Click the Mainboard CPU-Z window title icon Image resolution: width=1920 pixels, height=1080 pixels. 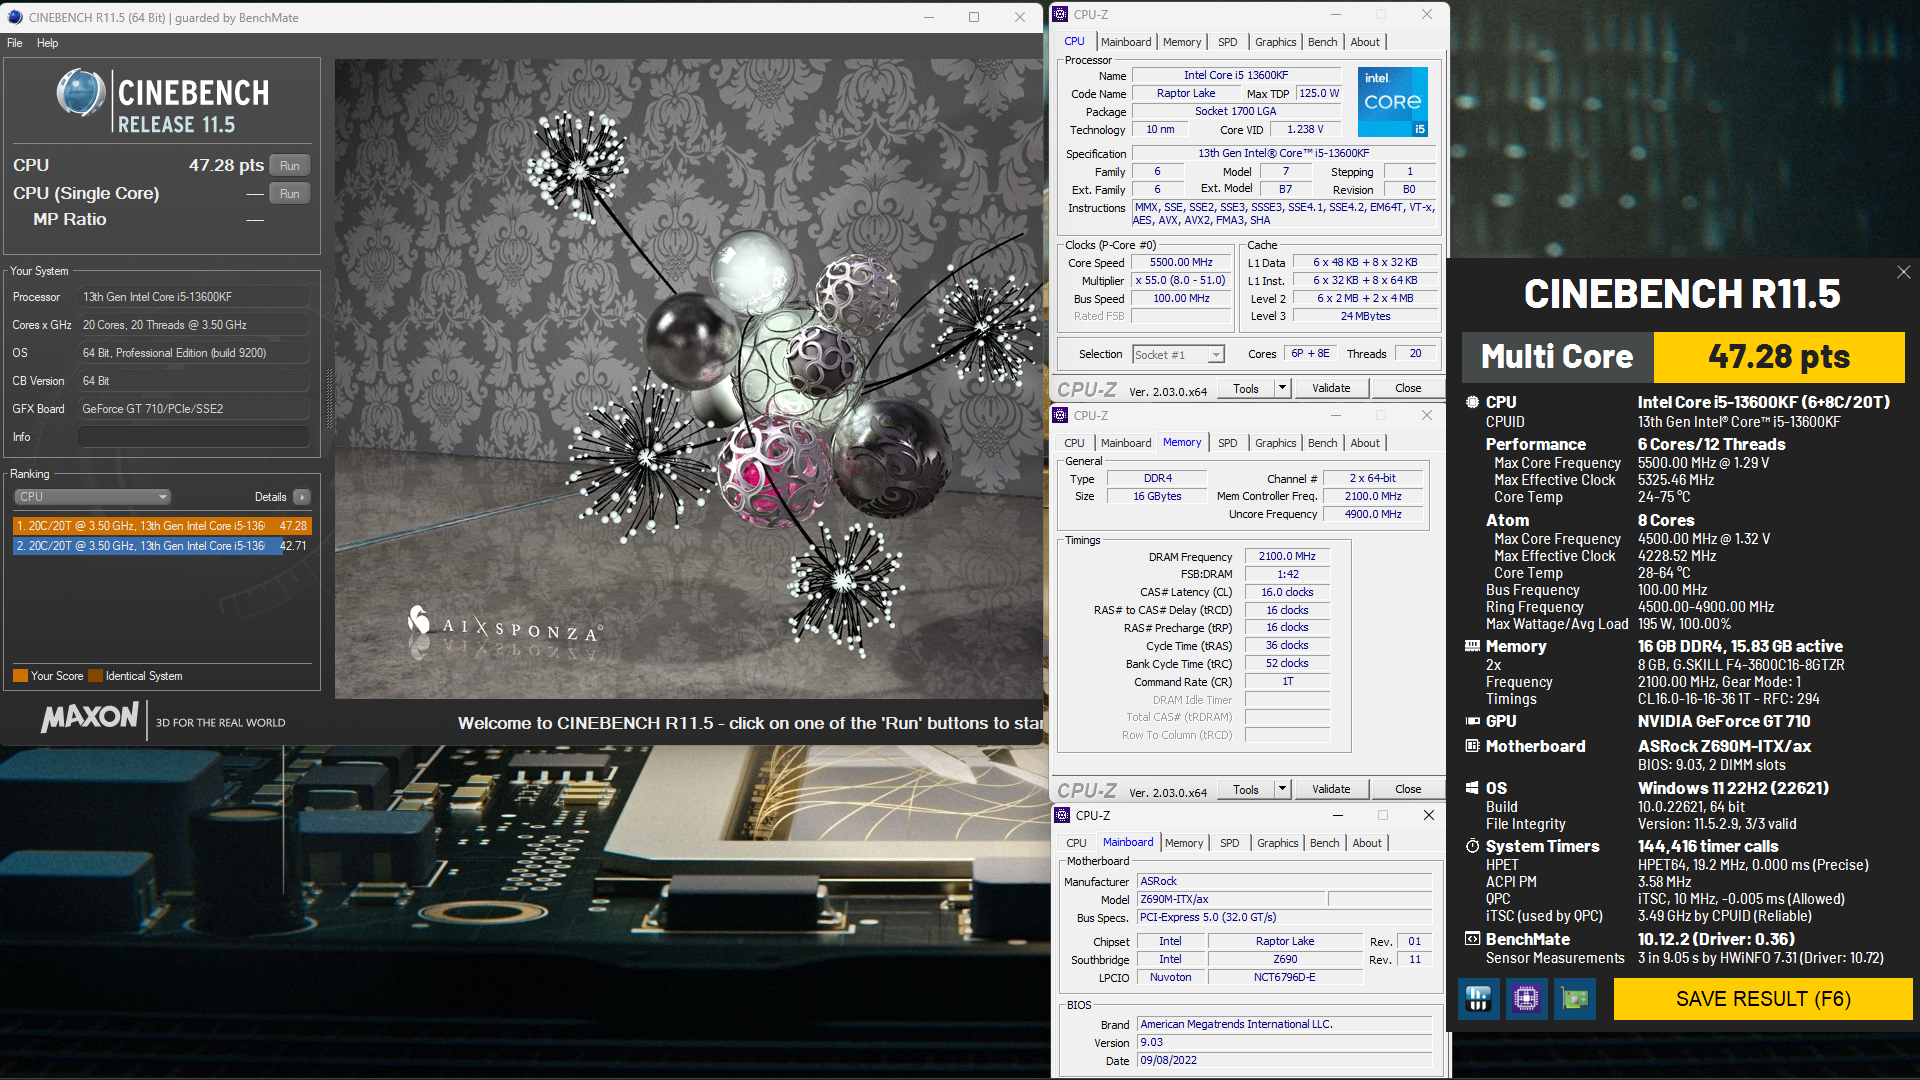point(1062,815)
